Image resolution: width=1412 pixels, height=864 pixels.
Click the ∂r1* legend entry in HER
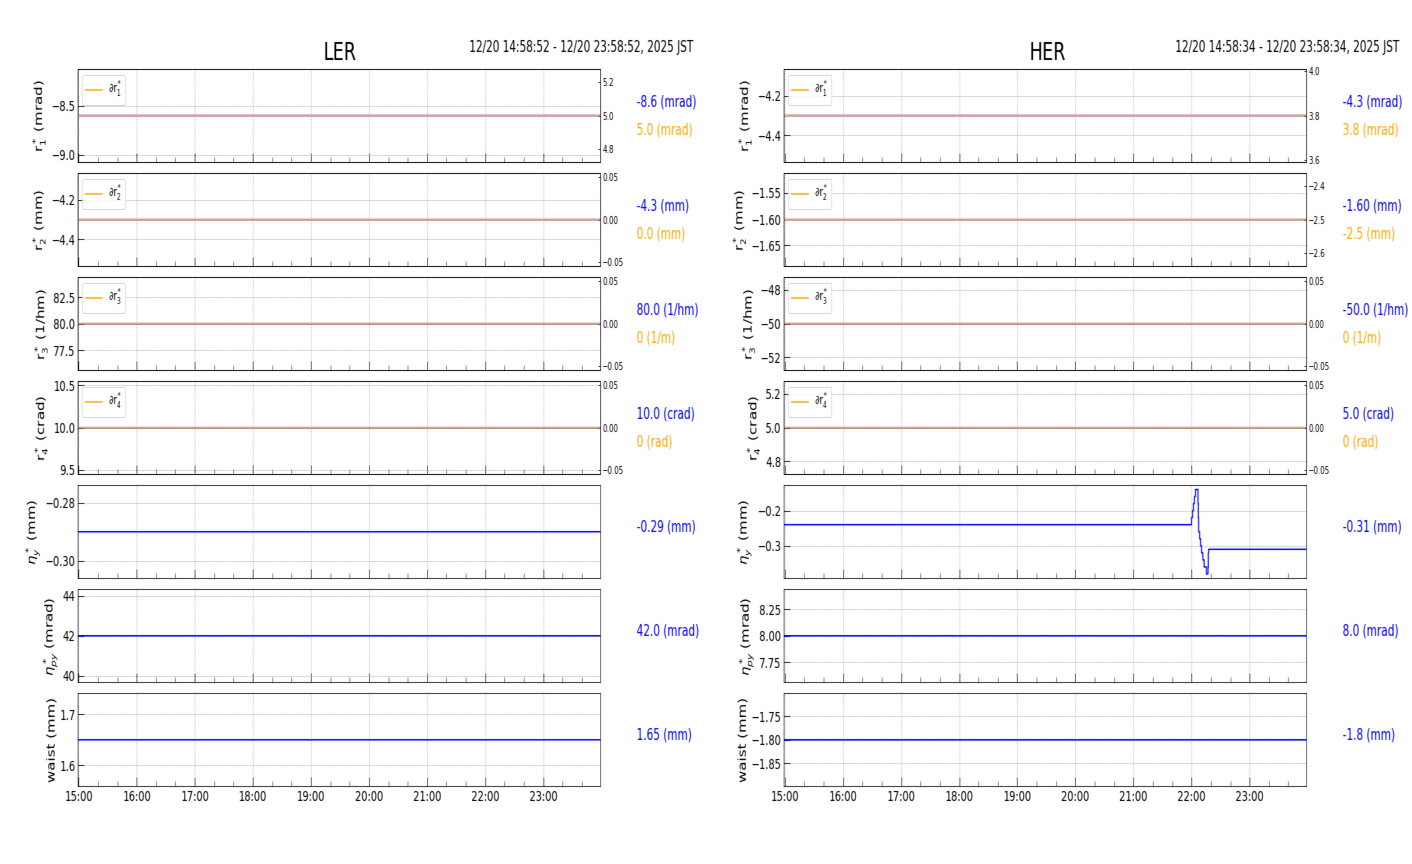coord(810,90)
